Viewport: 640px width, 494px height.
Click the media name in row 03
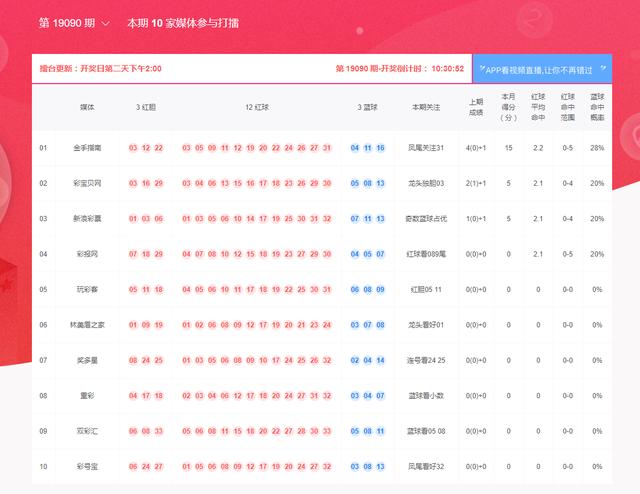click(x=87, y=219)
